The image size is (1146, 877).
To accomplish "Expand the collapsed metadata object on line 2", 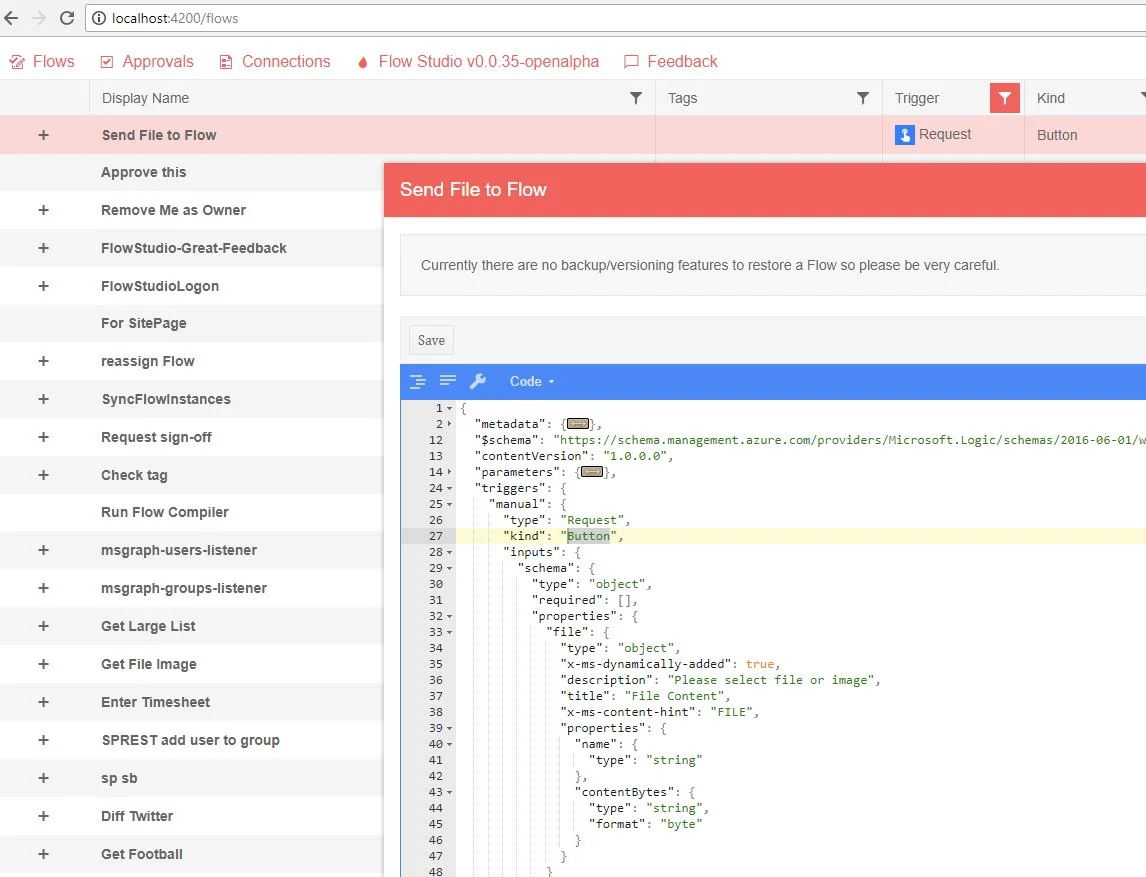I will pyautogui.click(x=577, y=424).
